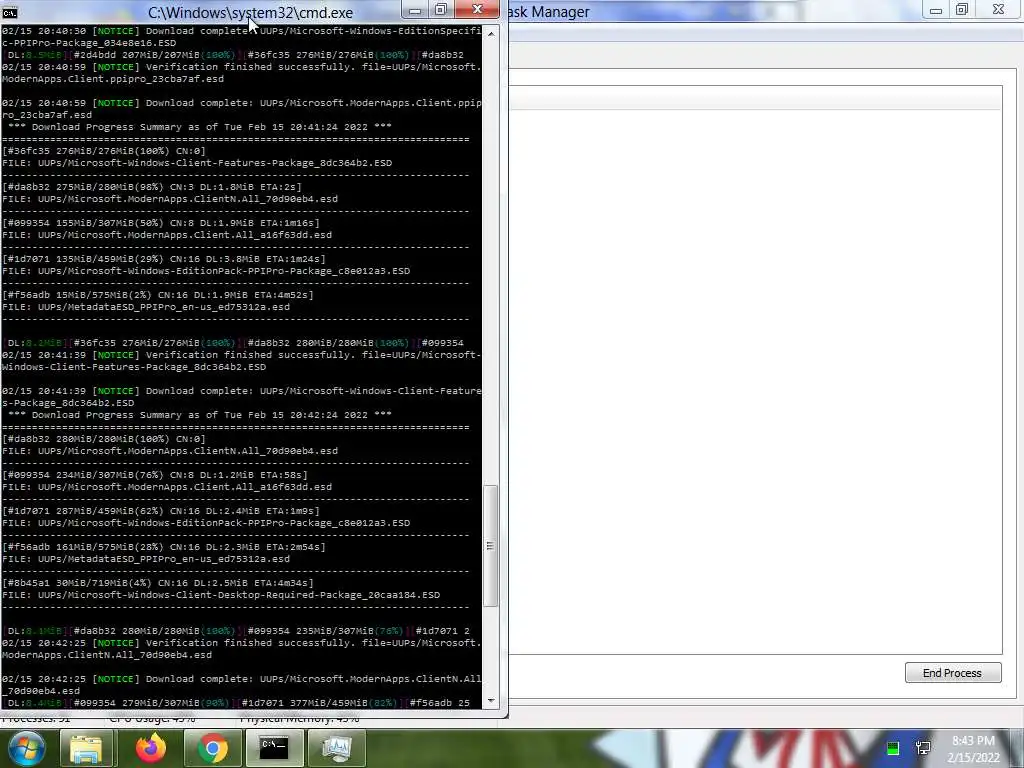Open the Windows Start menu

(x=27, y=748)
